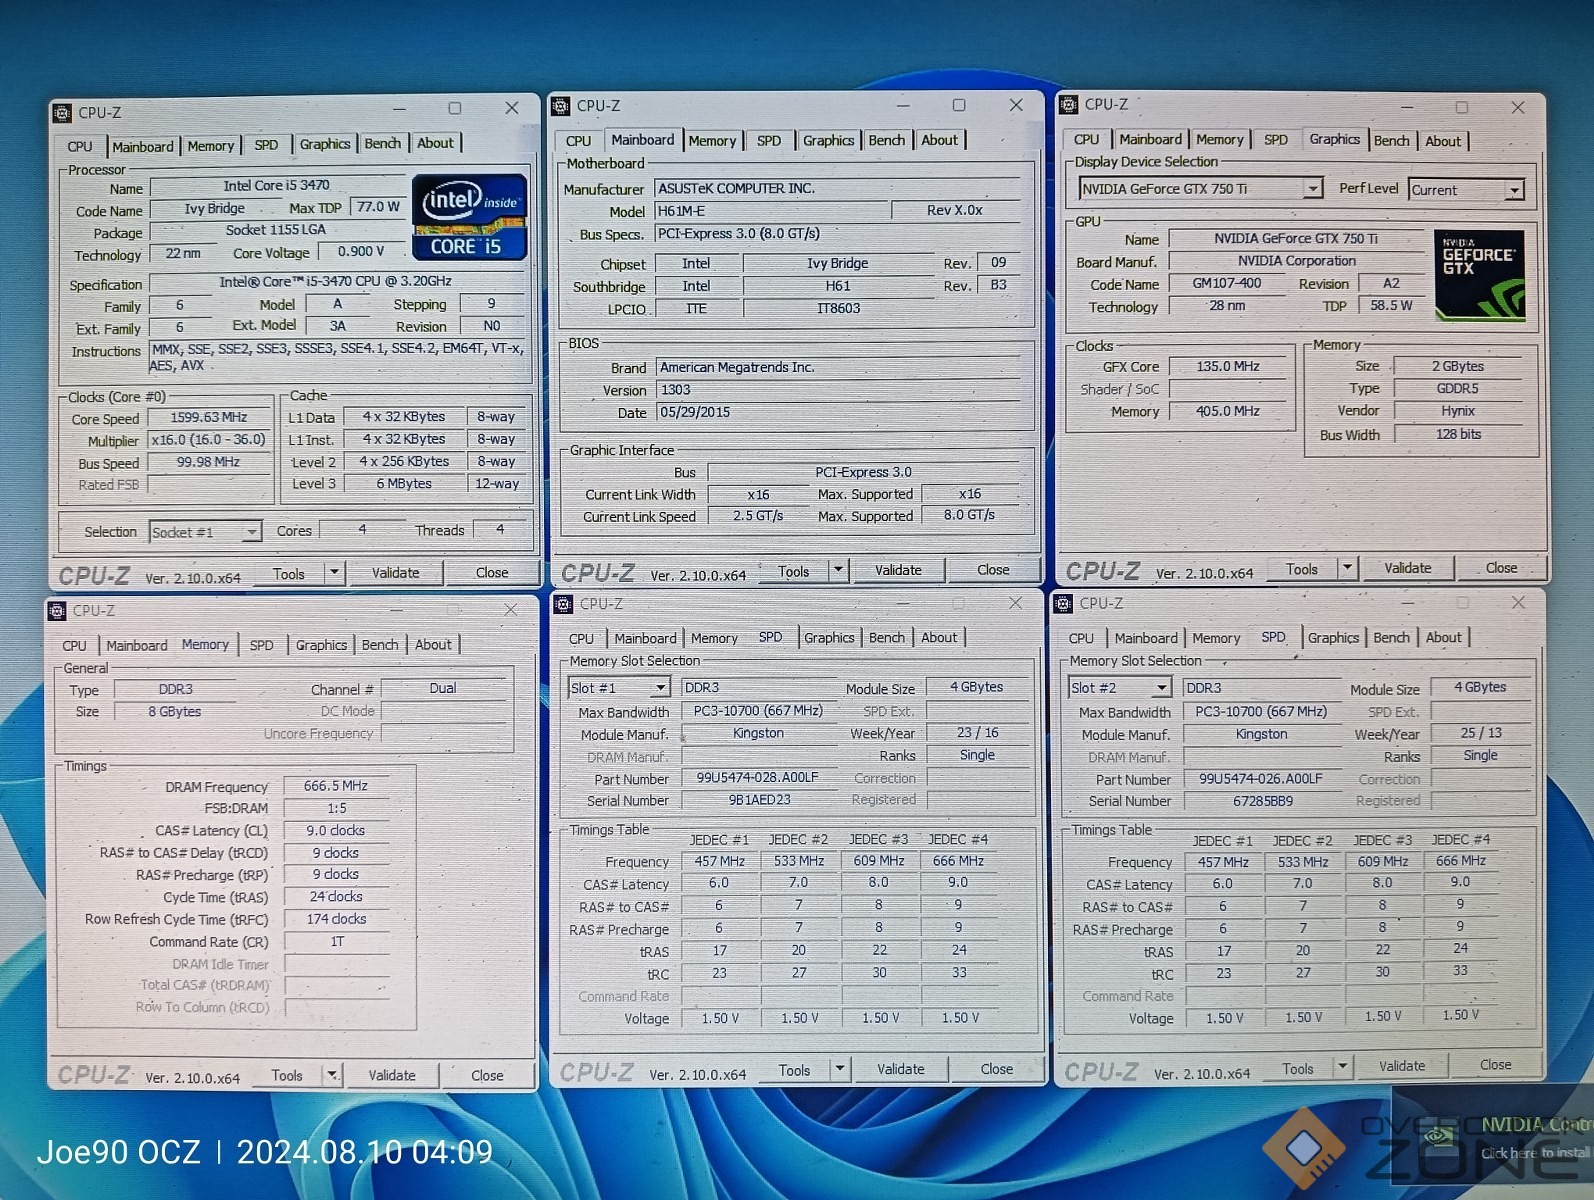Select the SPD tab in the Motherboard window

click(769, 141)
